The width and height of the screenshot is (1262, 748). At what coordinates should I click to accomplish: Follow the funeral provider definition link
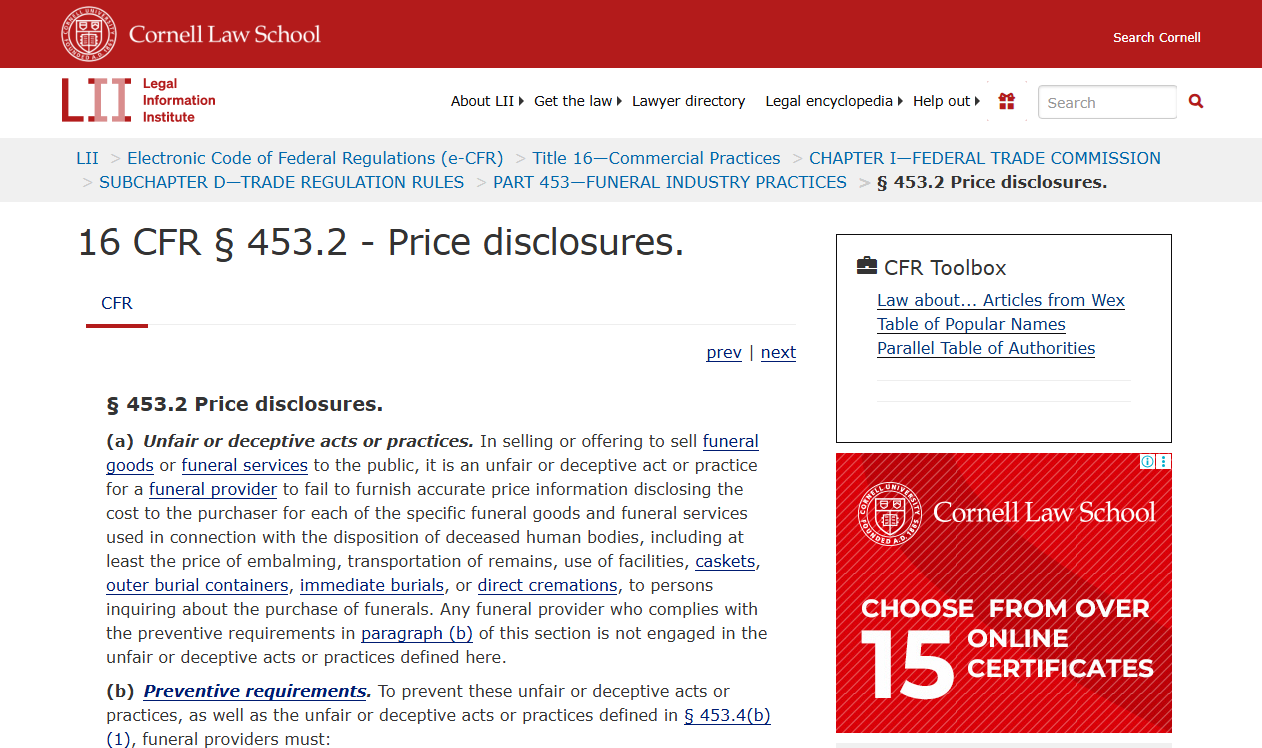tap(213, 489)
